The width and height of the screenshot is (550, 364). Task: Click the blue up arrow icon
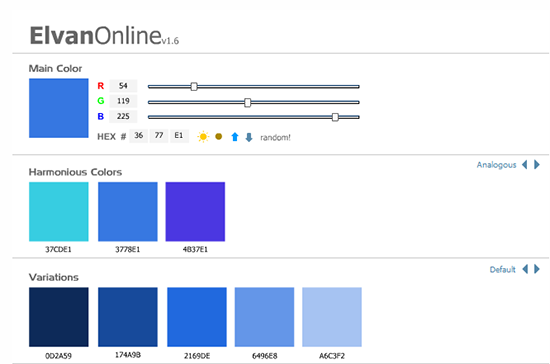click(235, 137)
